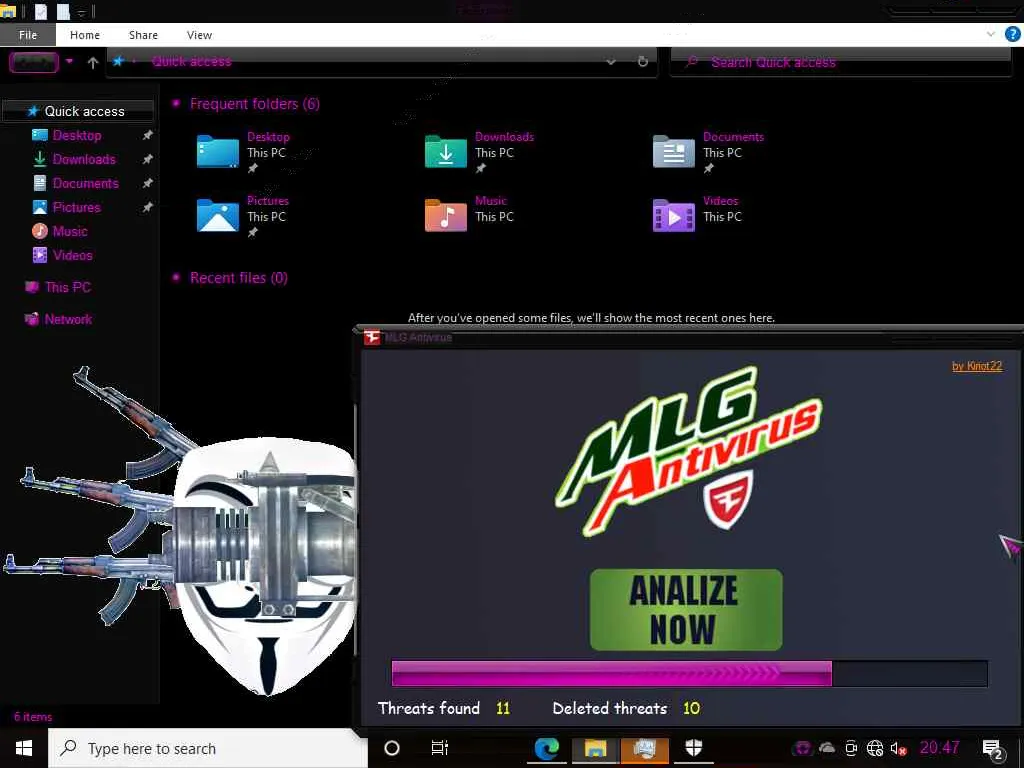The image size is (1024, 768).
Task: Open network globe tray icon
Action: [875, 748]
